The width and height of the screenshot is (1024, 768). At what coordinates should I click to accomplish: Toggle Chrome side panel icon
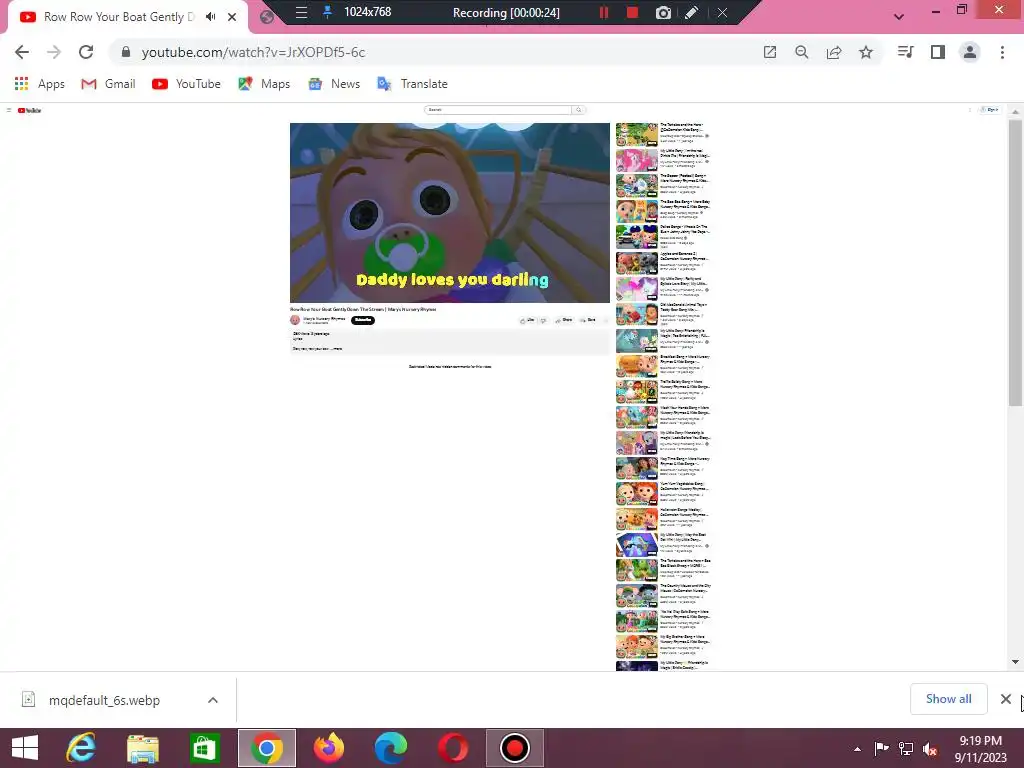(938, 52)
